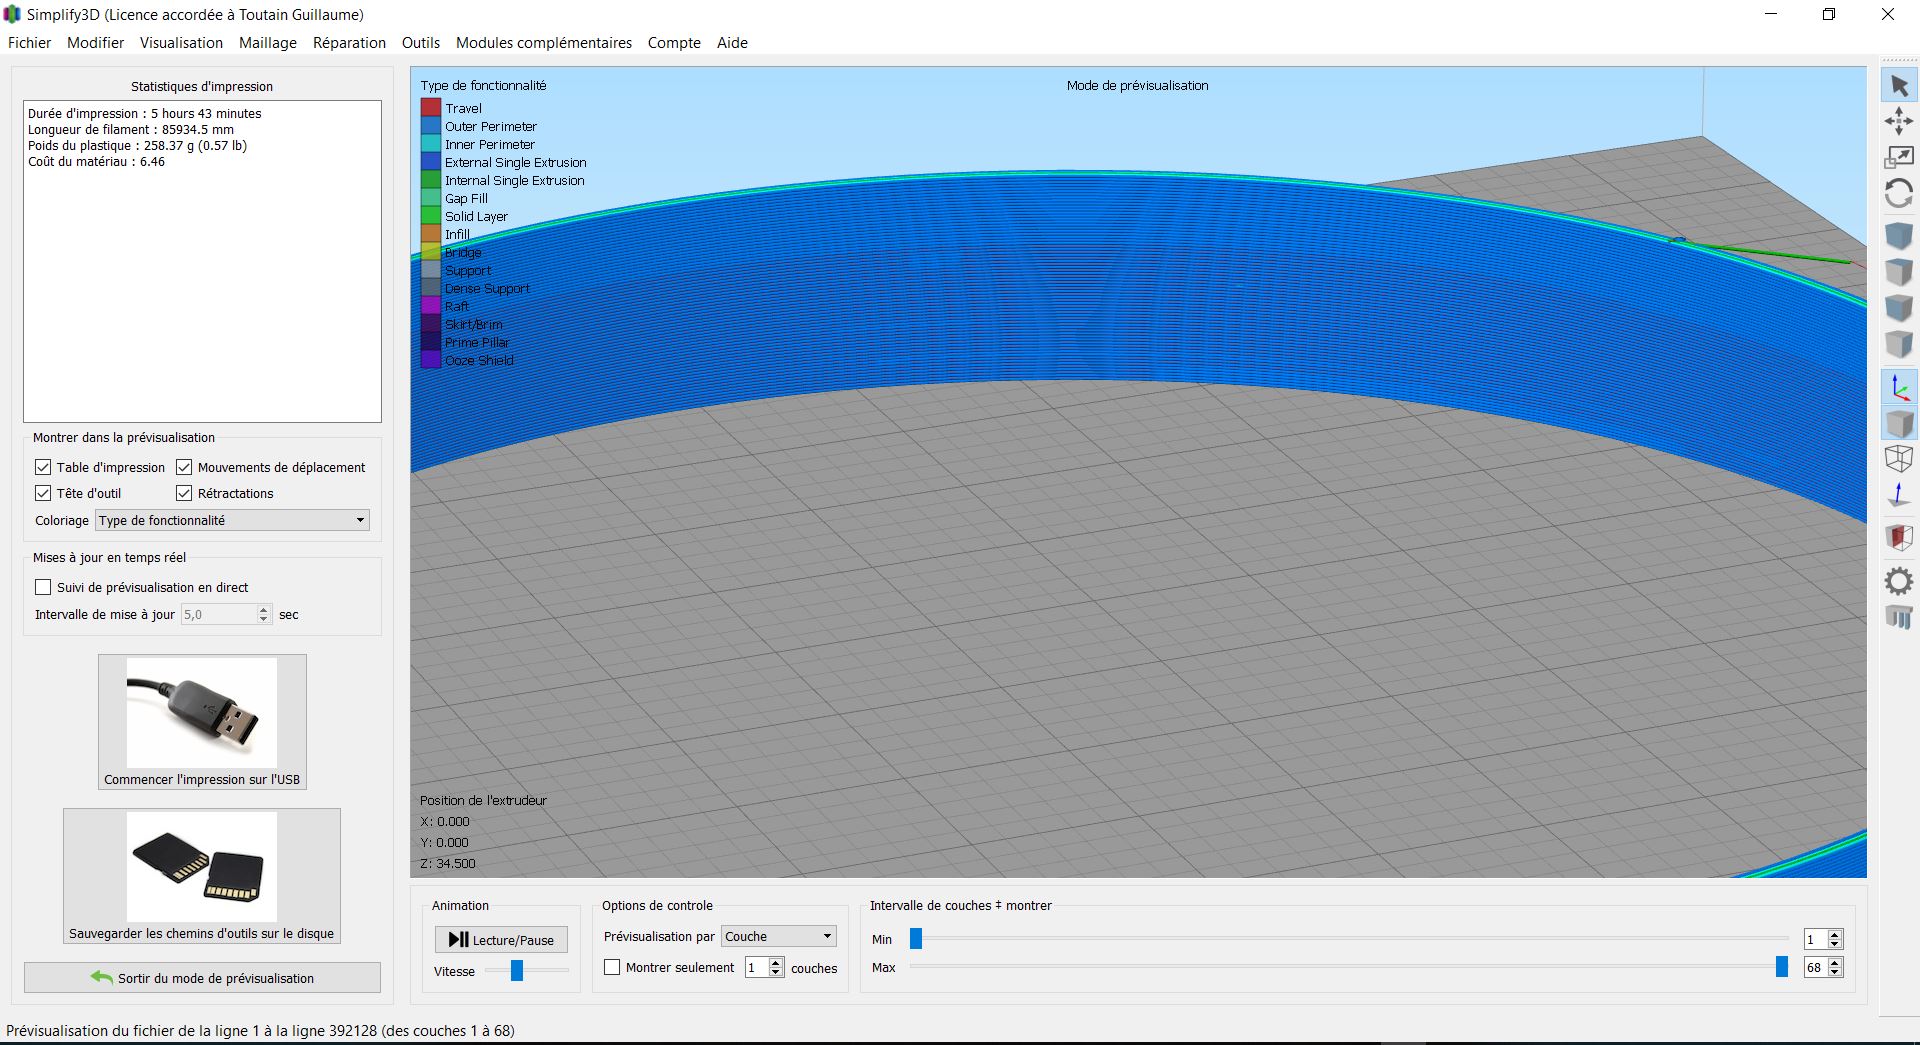1920x1045 pixels.
Task: Increase Montrer seulement couches count
Action: pyautogui.click(x=776, y=962)
